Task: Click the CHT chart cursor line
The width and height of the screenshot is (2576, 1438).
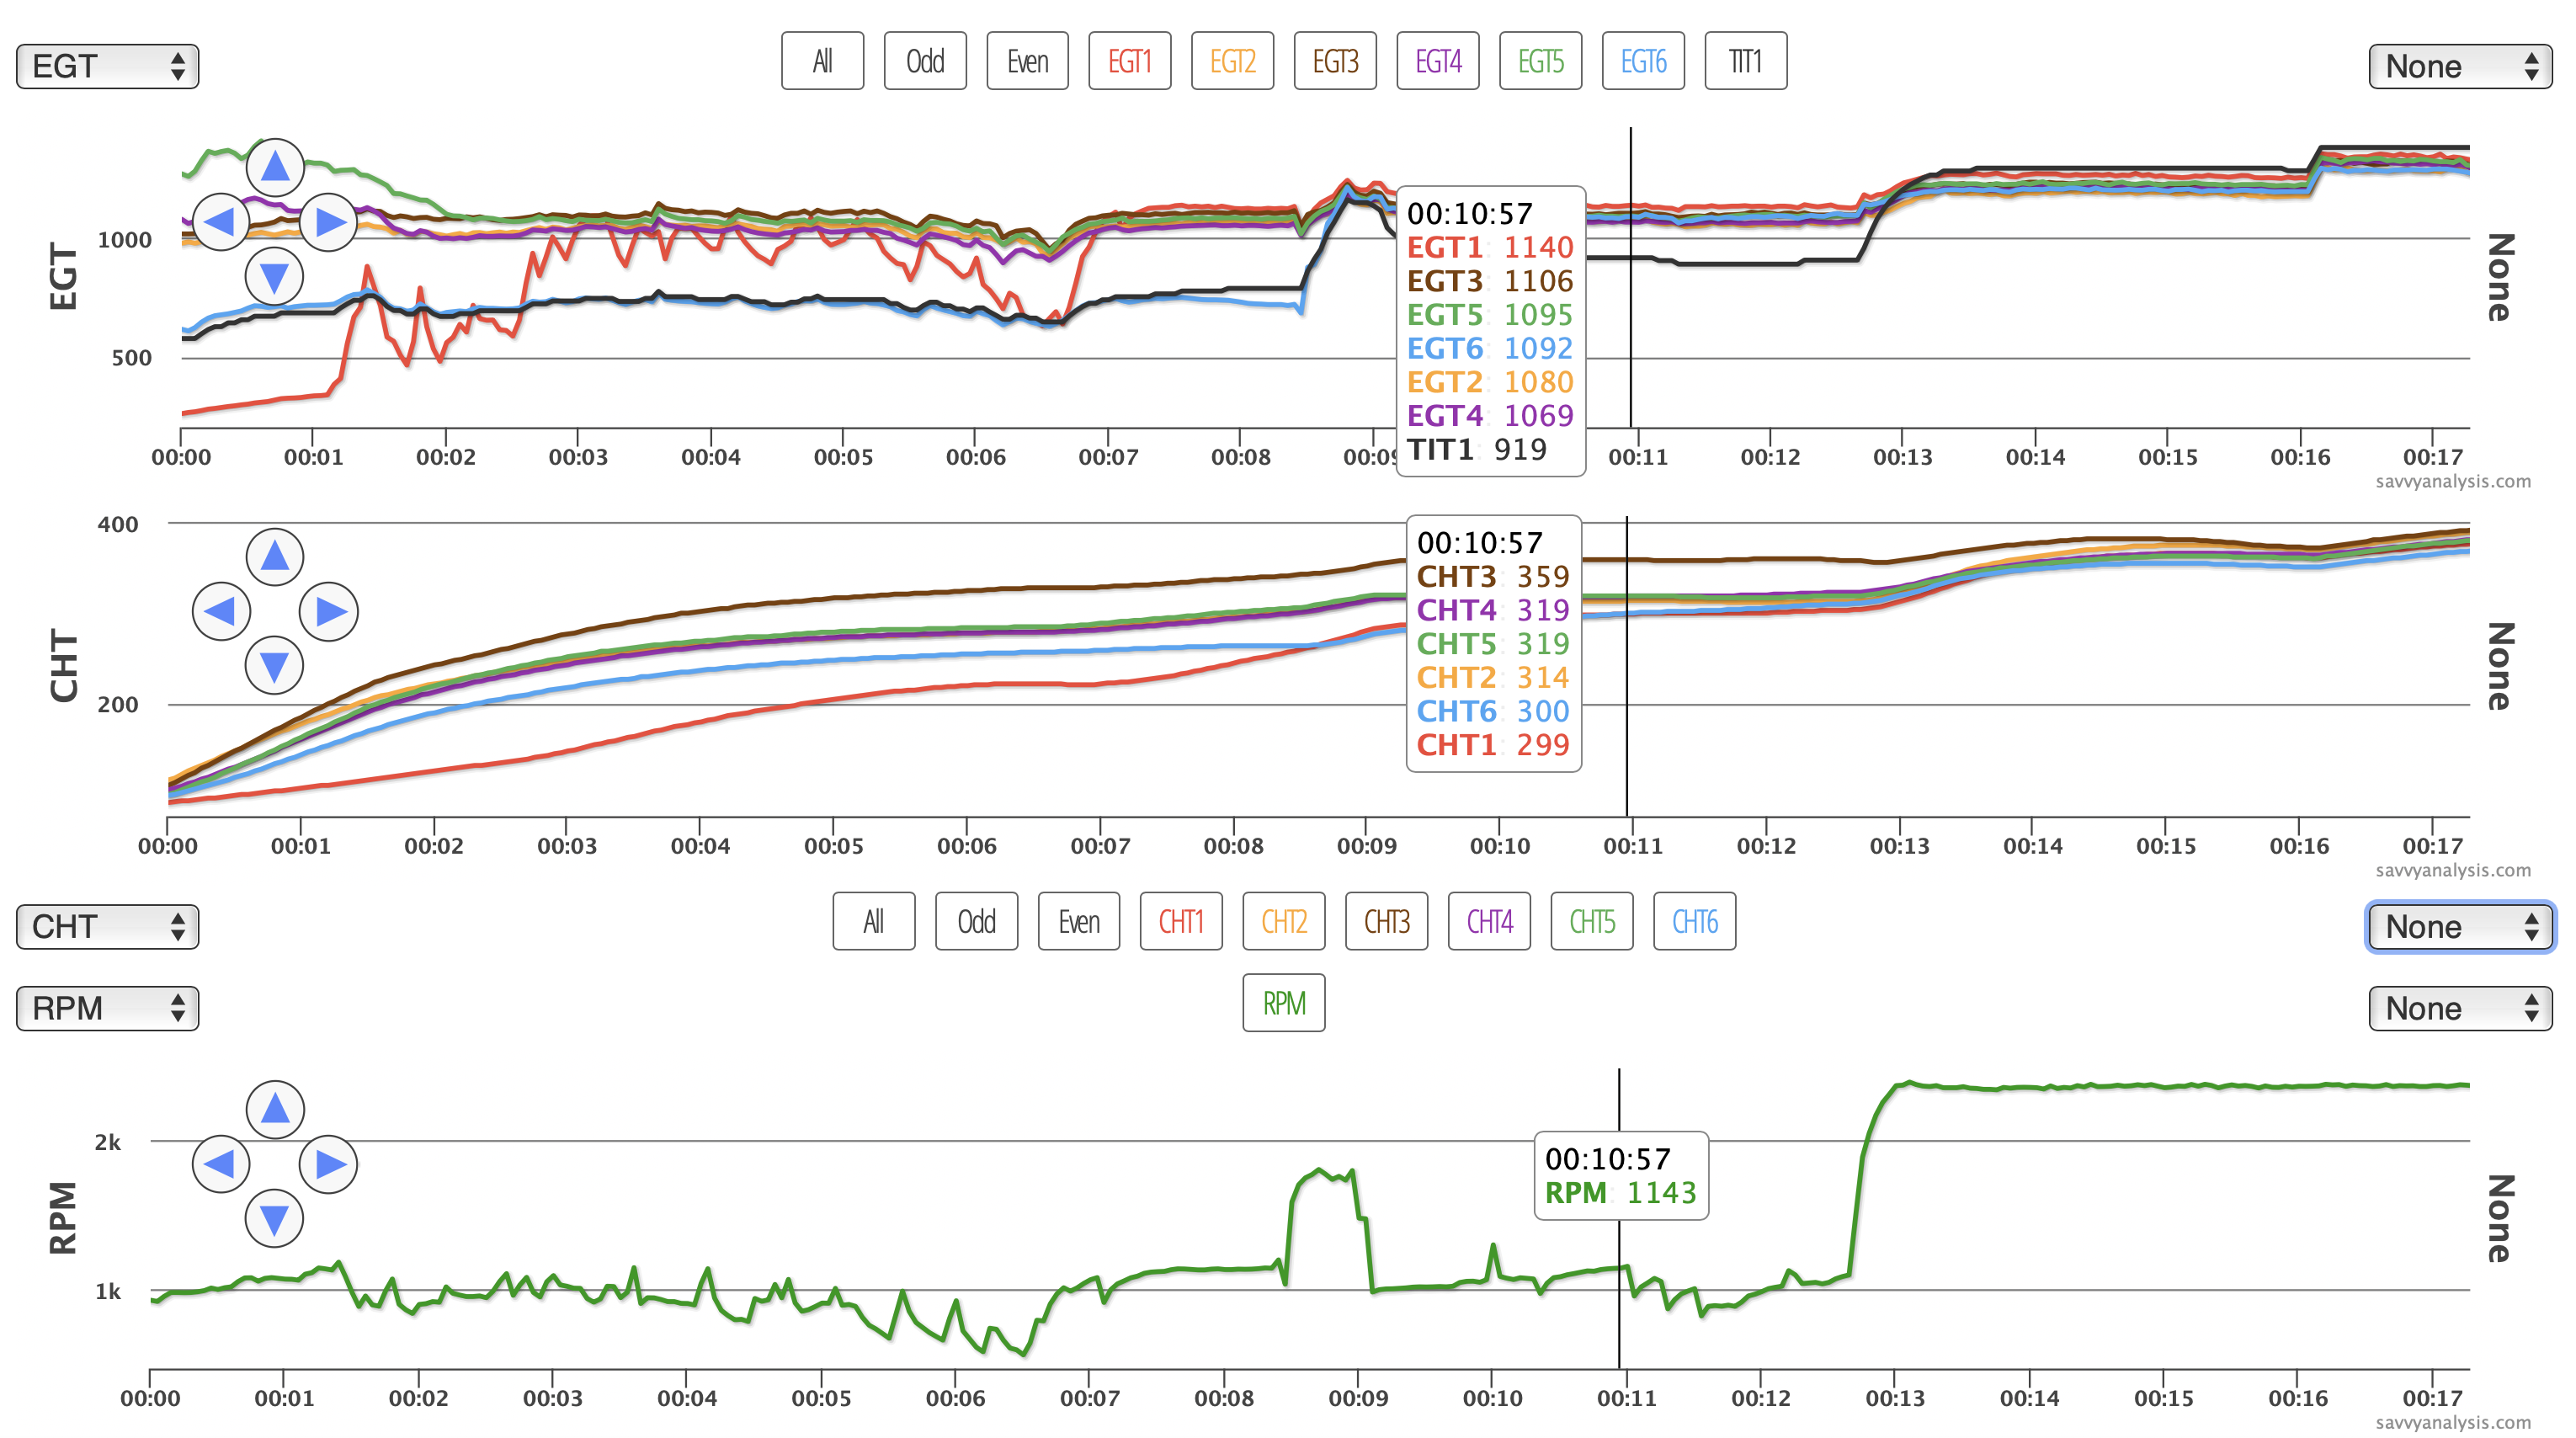Action: click(x=1627, y=667)
